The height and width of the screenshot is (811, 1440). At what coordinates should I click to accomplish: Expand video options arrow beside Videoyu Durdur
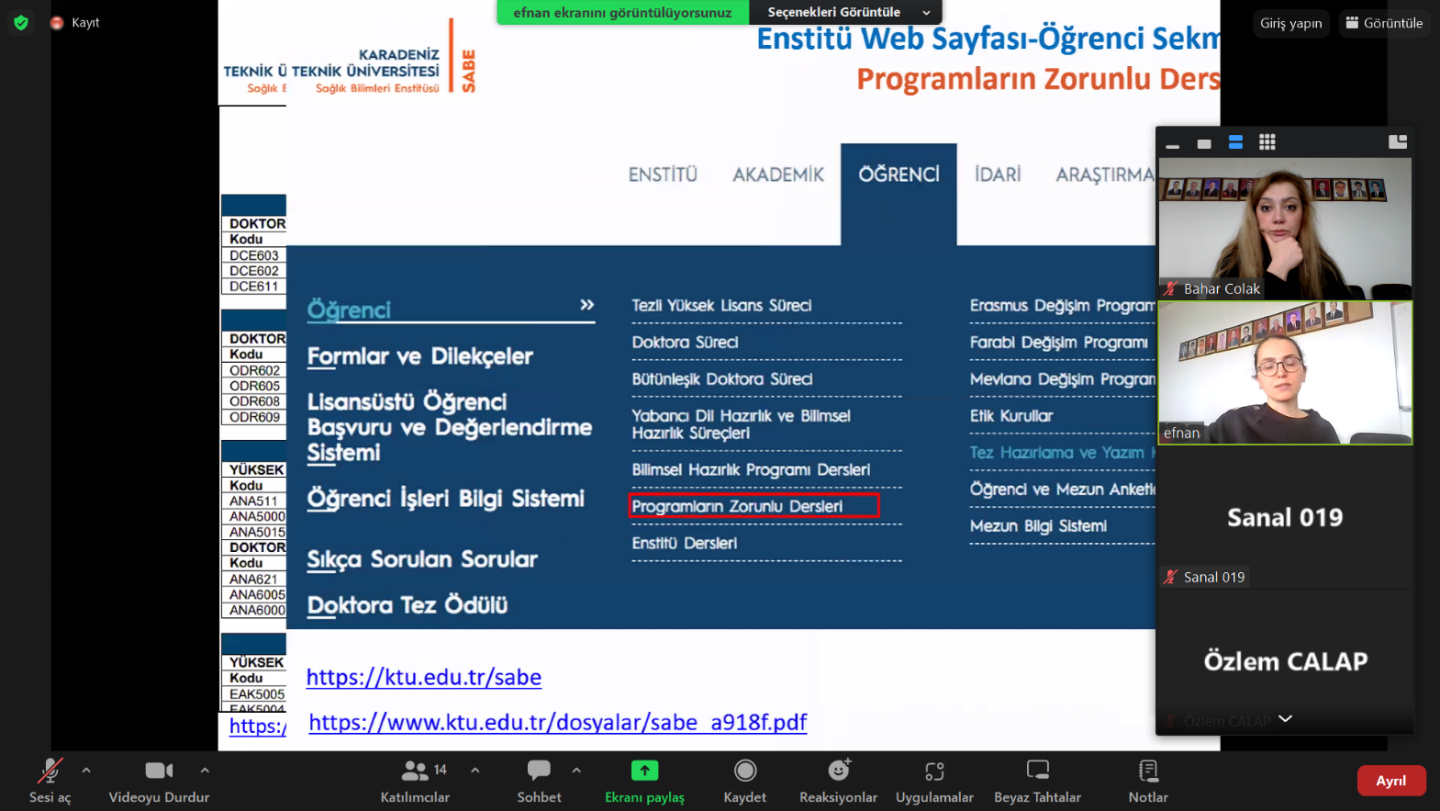tap(205, 770)
